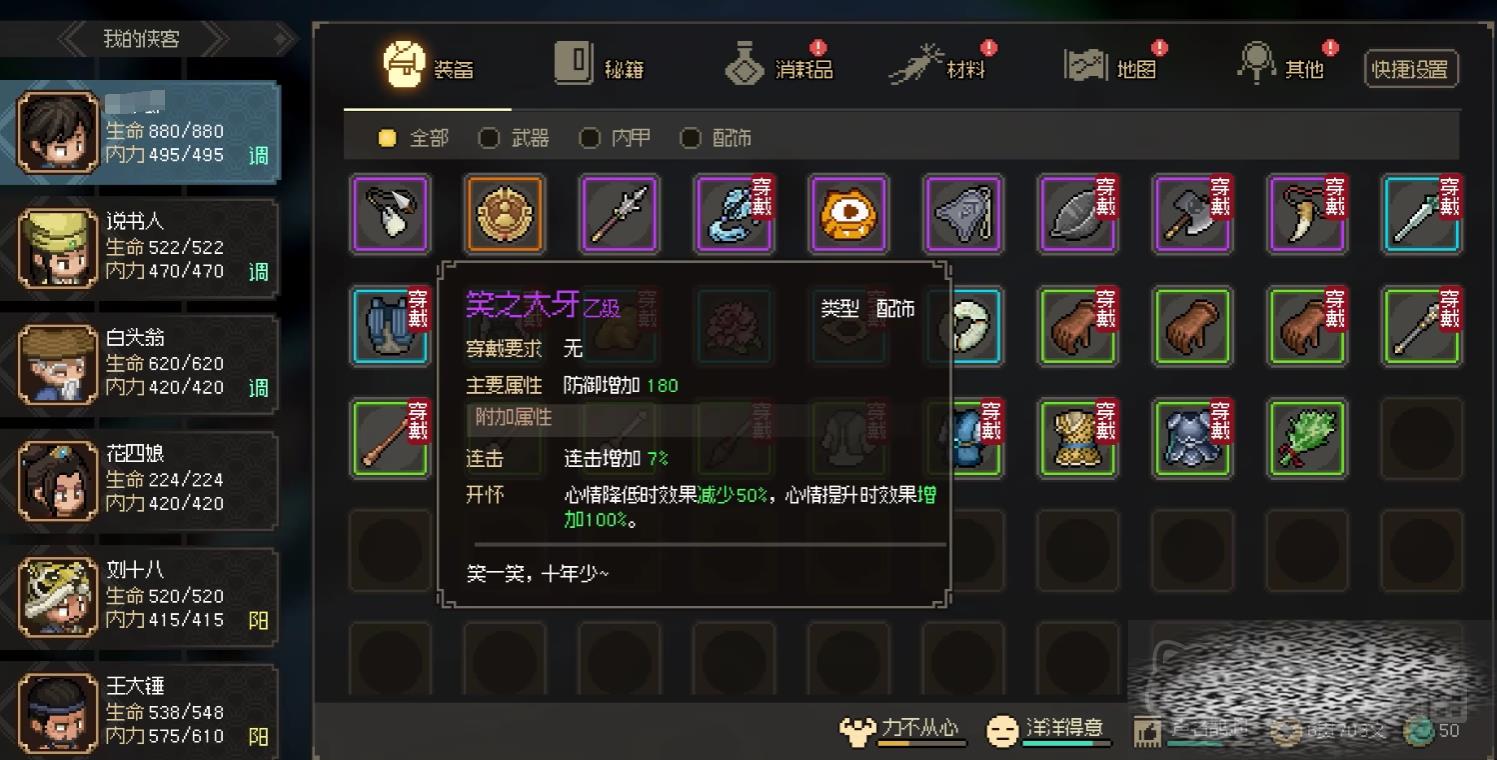Select the 武器 filter radio button
Viewport: 1497px width, 760px height.
[x=489, y=139]
